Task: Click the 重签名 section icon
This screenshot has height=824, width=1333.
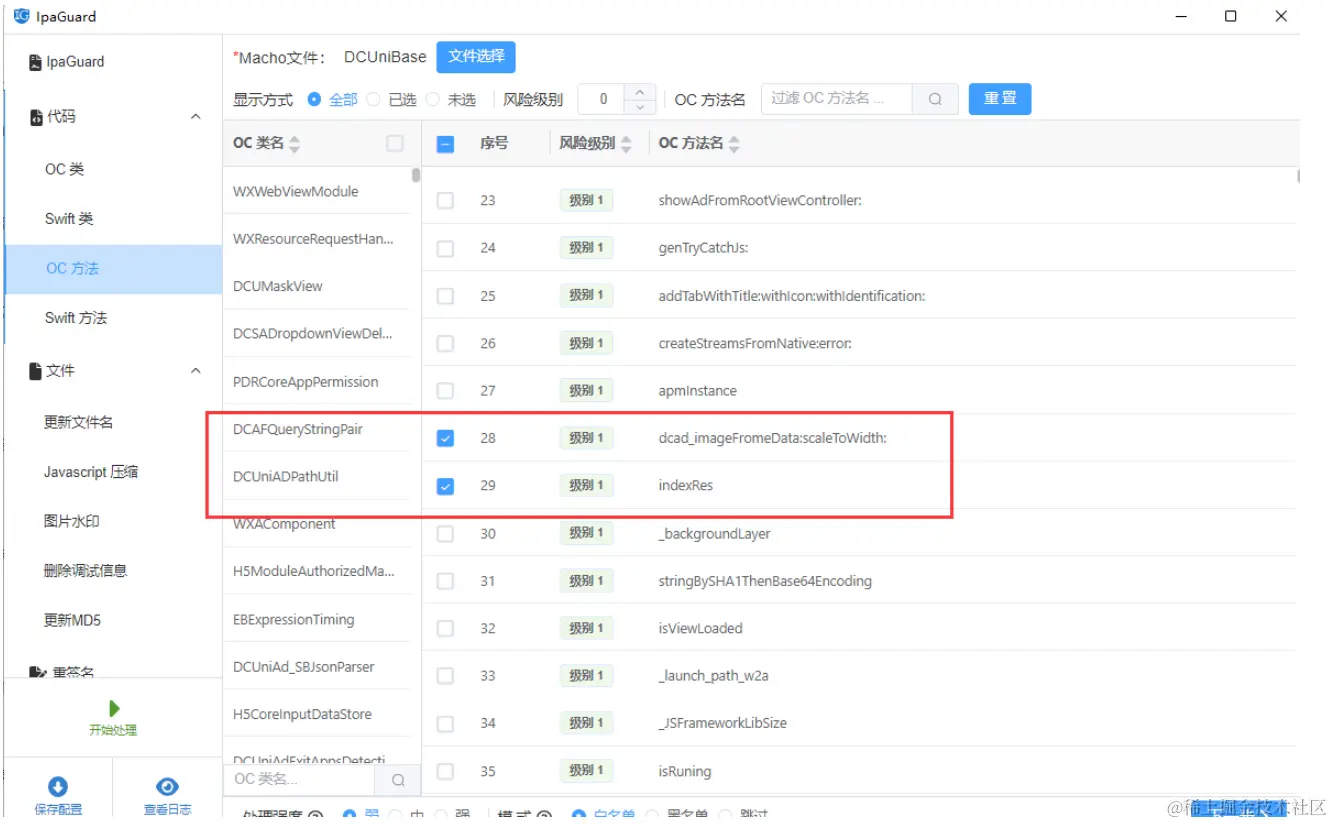Action: coord(36,675)
